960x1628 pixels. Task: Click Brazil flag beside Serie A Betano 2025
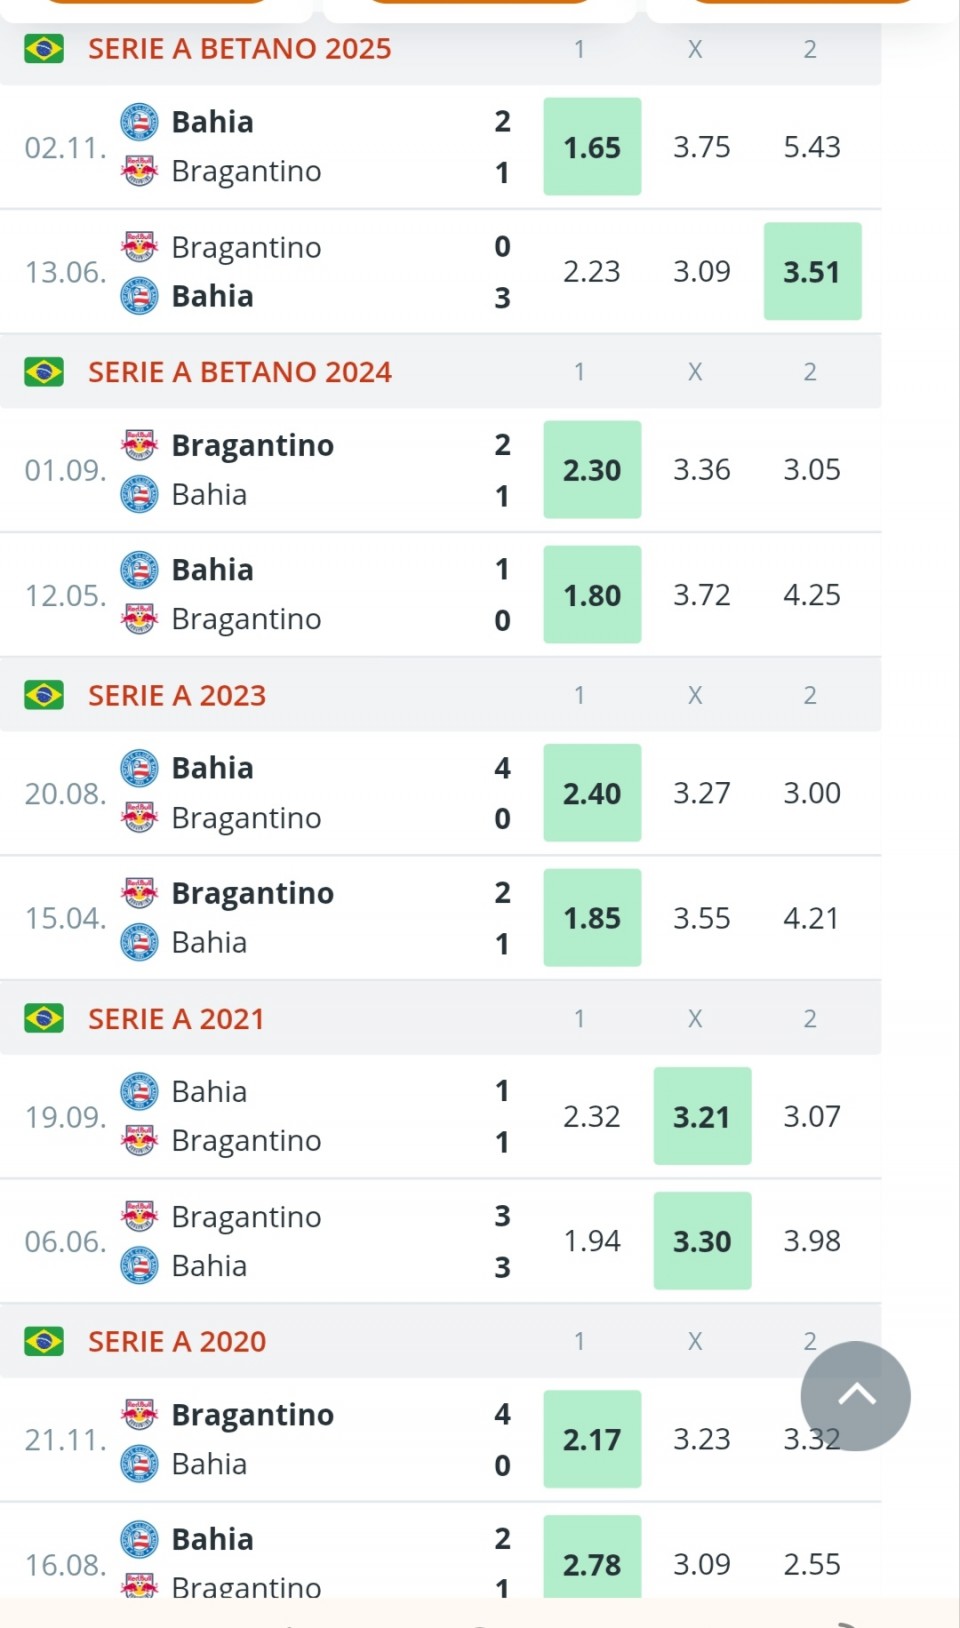[44, 49]
